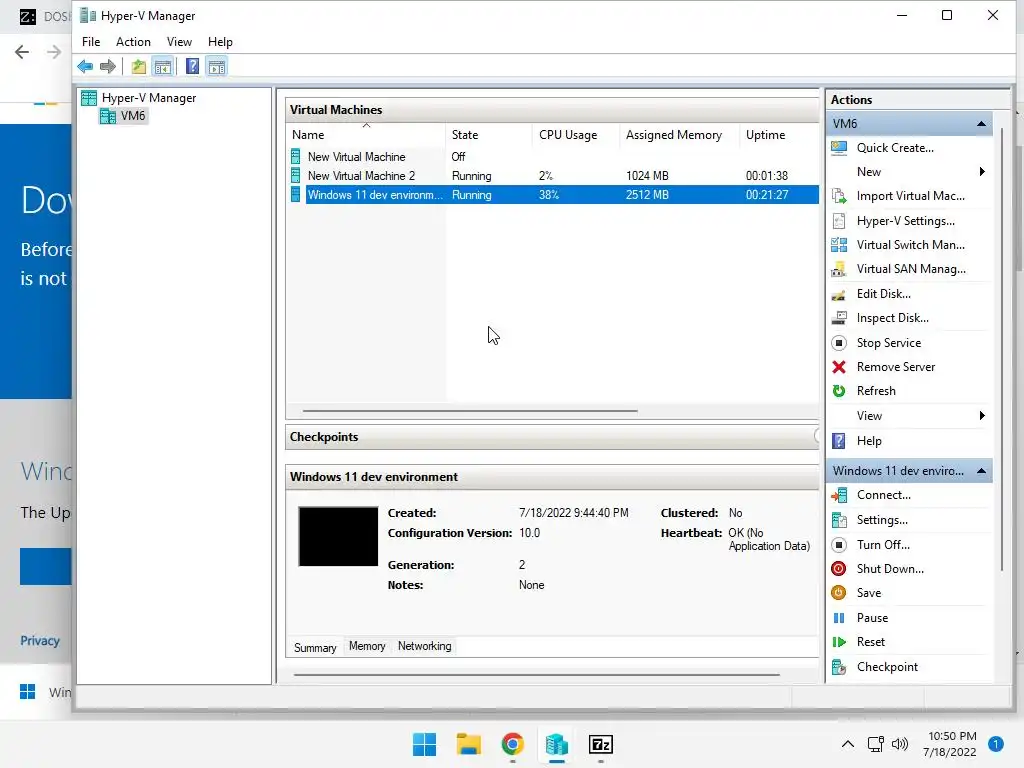Click Turn Off action
Viewport: 1024px width, 768px height.
(x=882, y=545)
